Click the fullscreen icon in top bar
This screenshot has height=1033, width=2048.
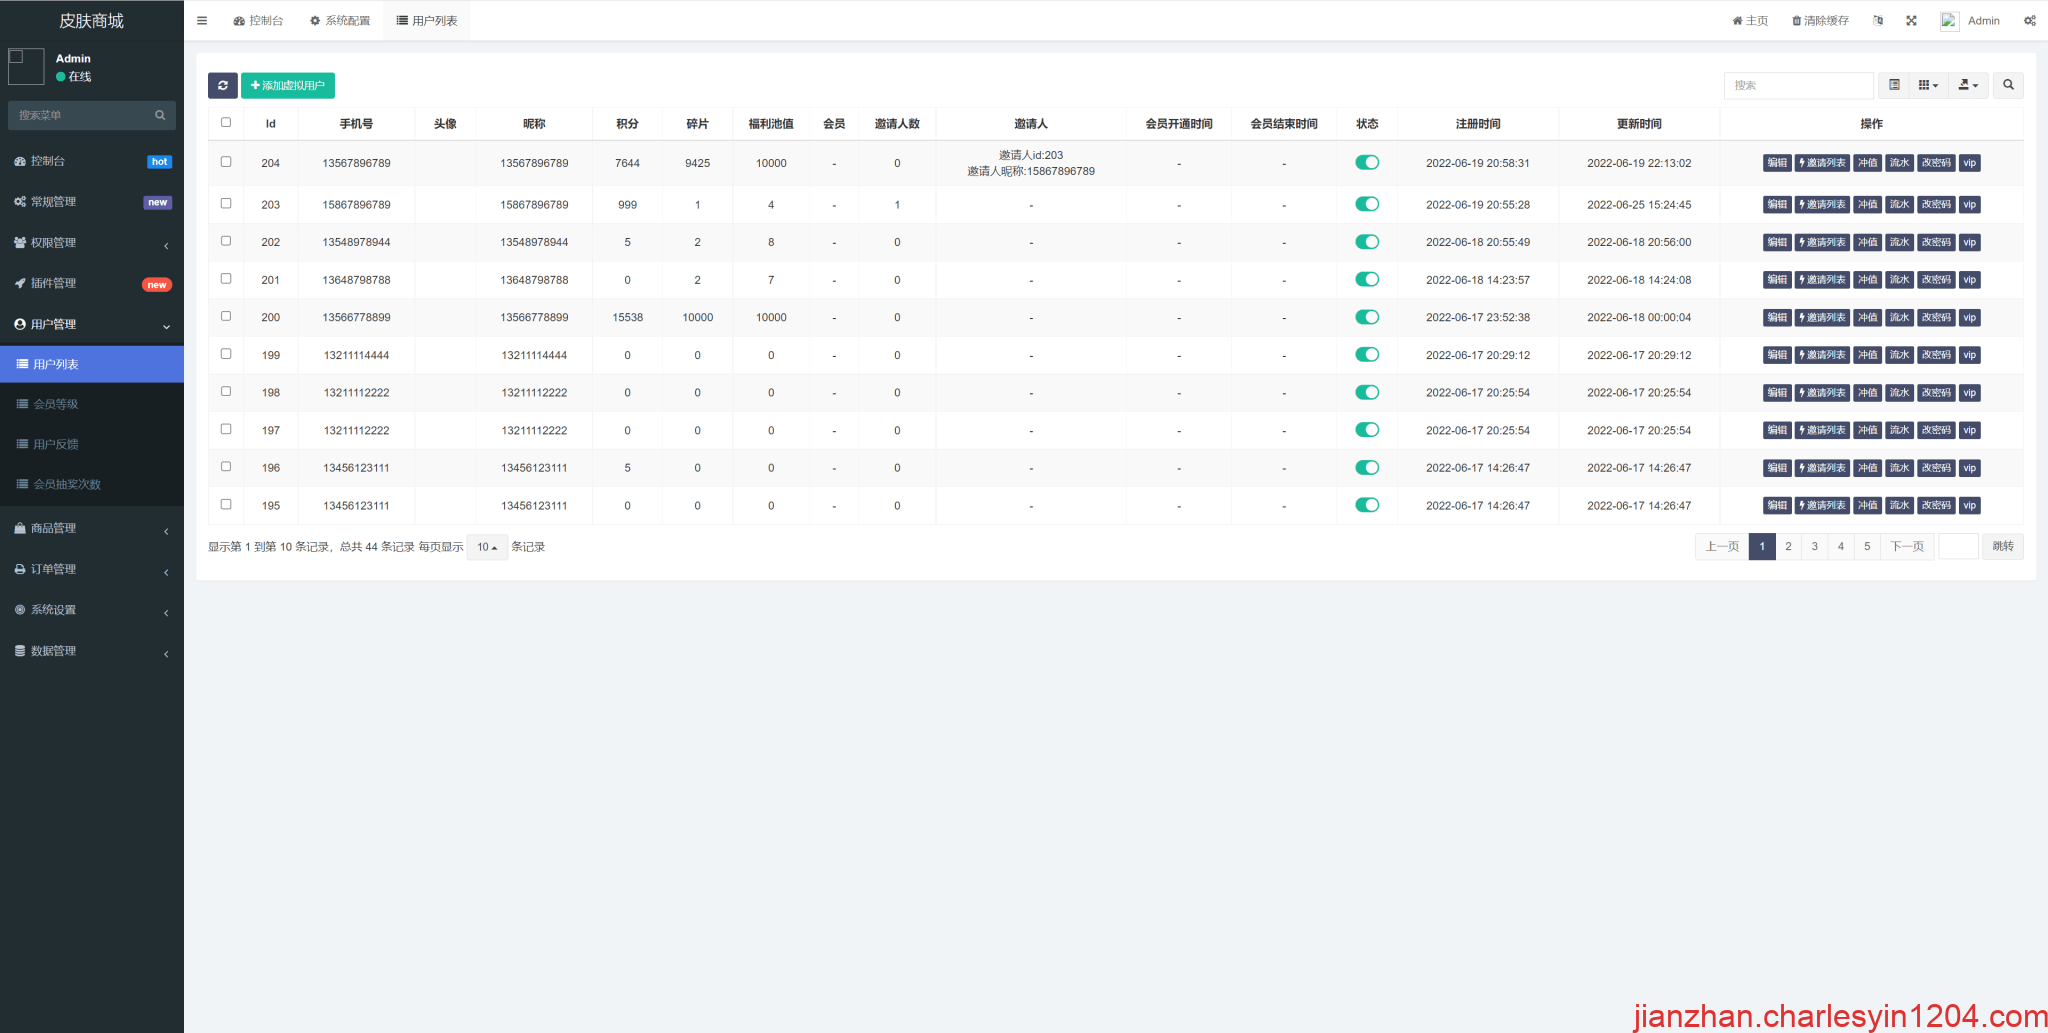(1911, 21)
